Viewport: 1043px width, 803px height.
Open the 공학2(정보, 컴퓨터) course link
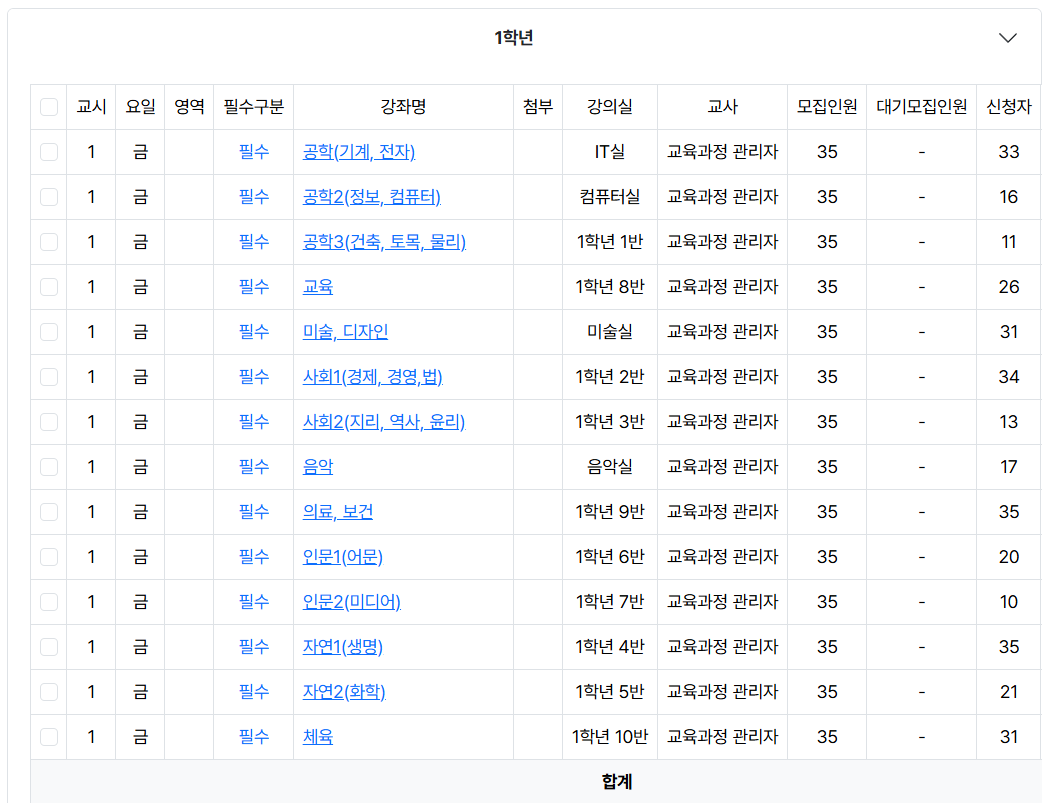(x=371, y=197)
